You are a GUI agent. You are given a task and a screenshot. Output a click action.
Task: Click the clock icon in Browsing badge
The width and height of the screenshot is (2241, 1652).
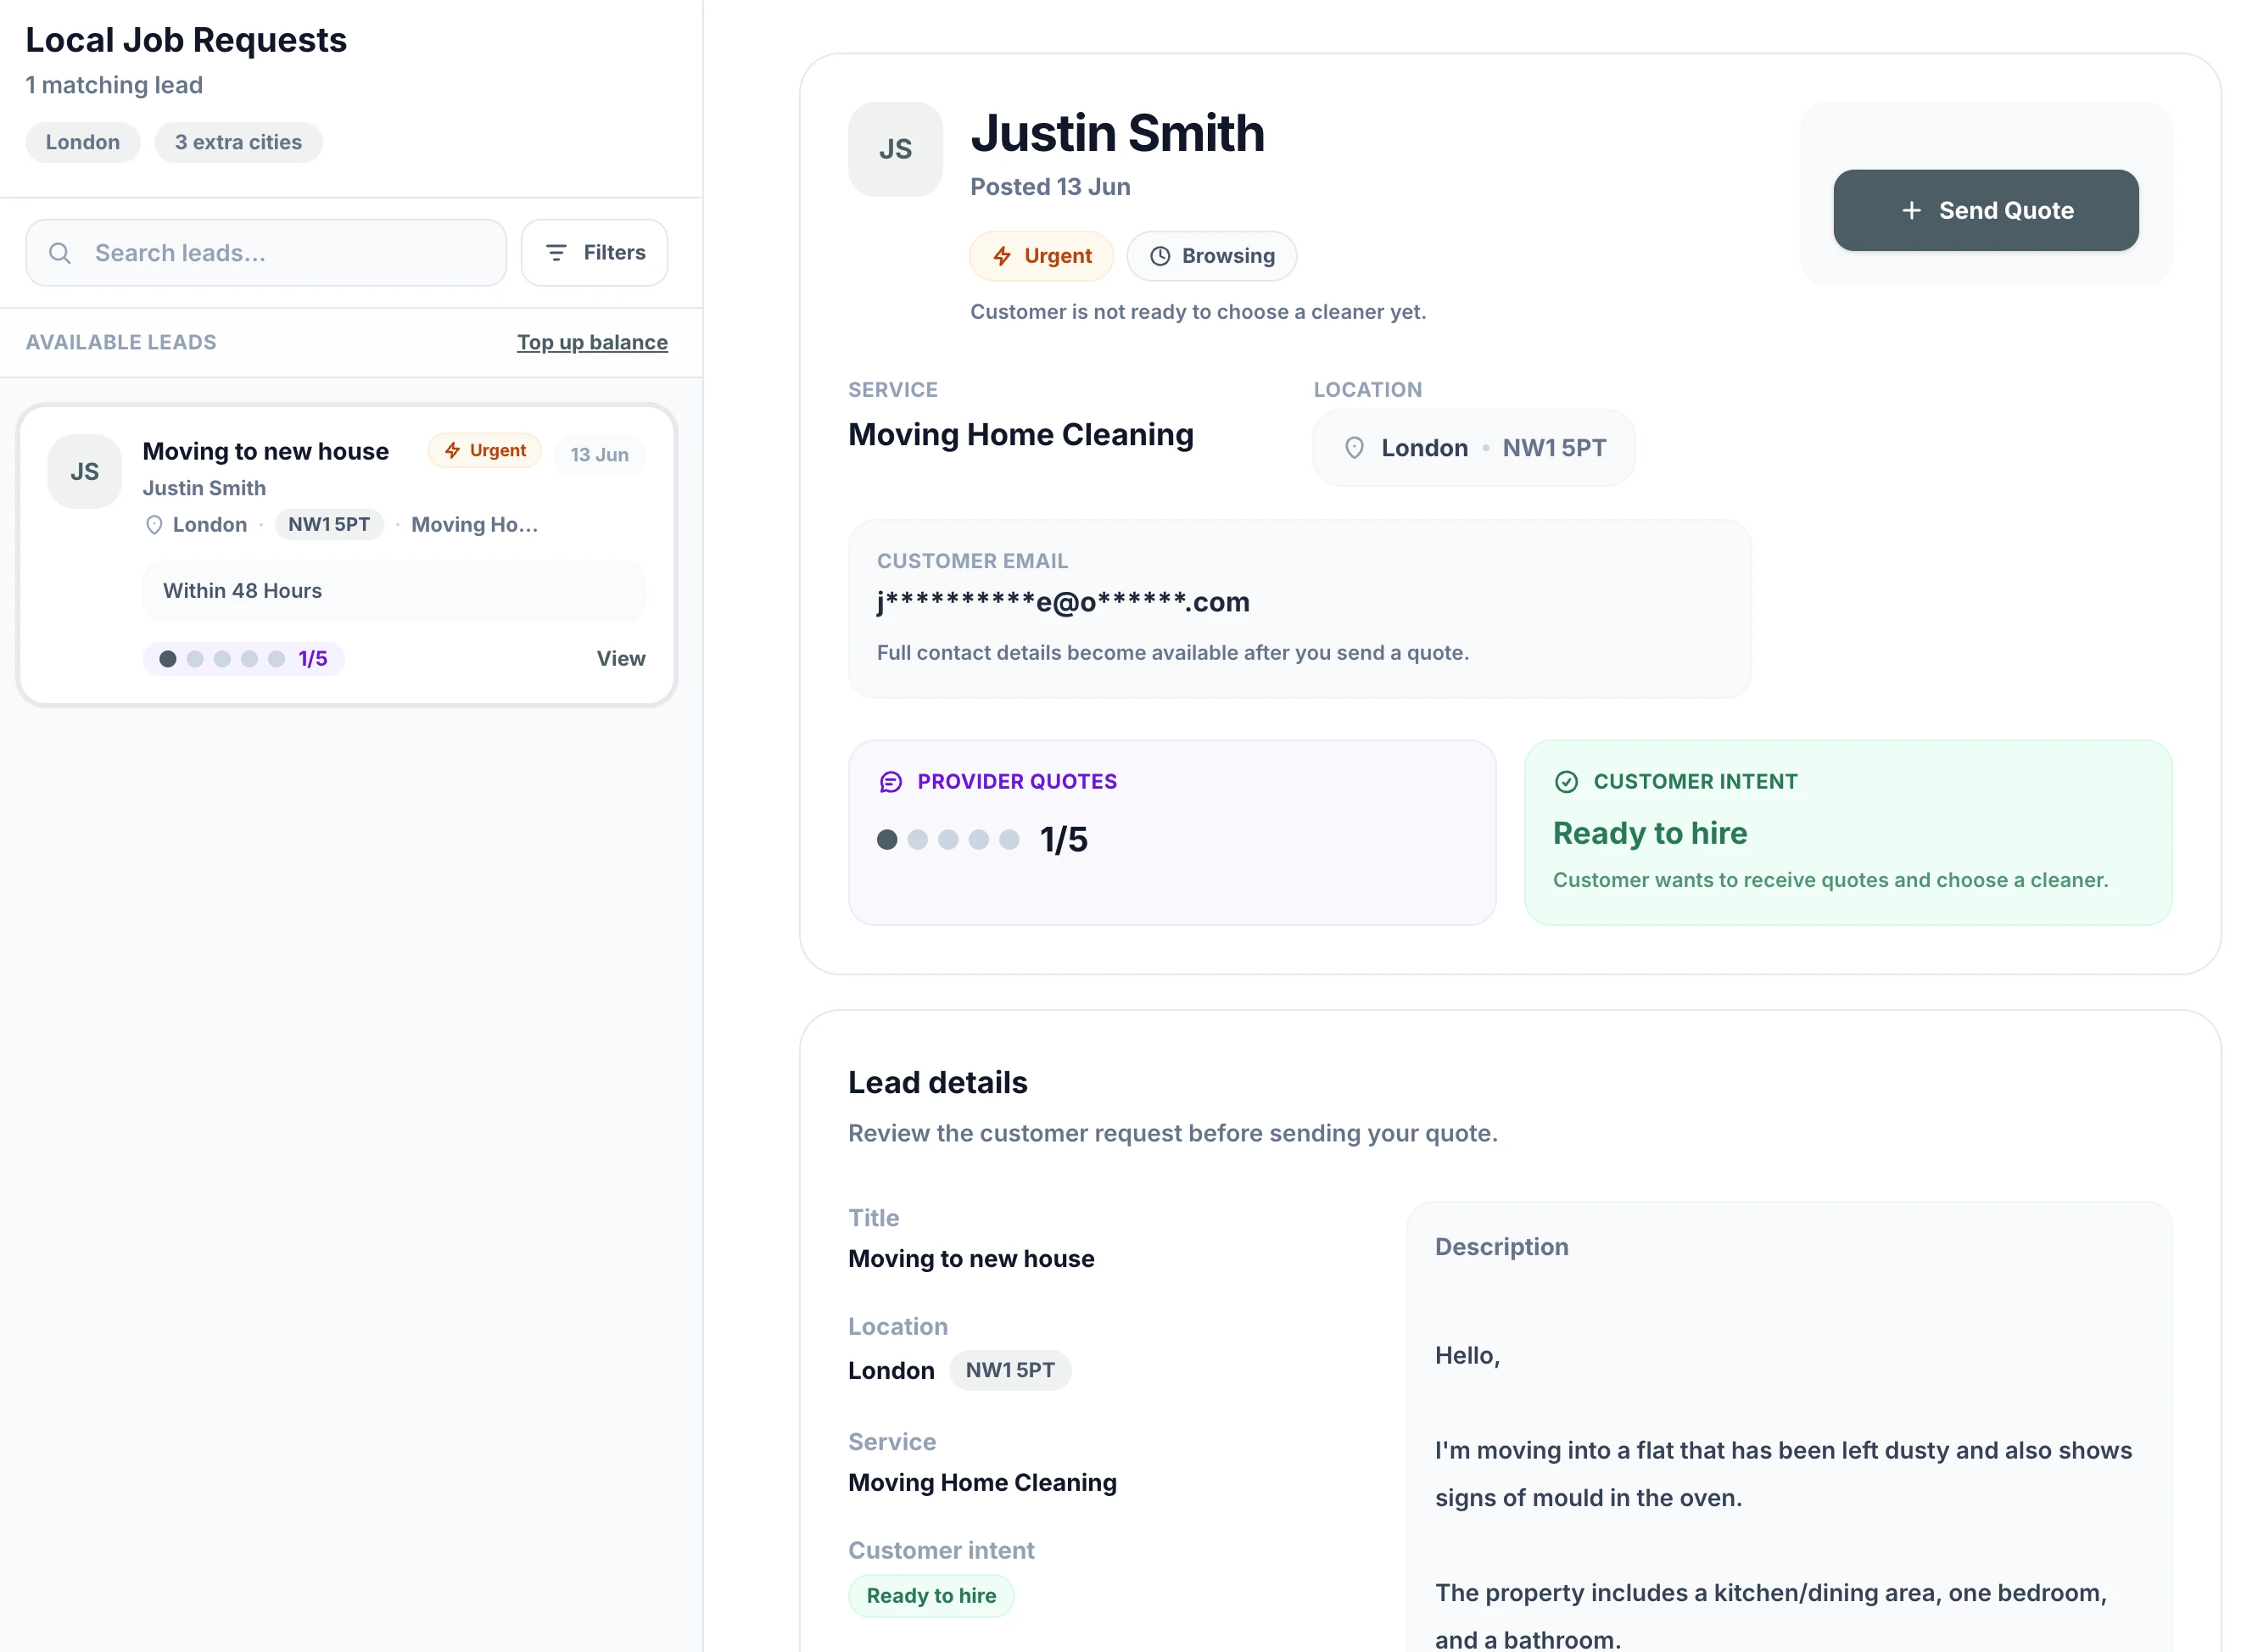(x=1159, y=256)
